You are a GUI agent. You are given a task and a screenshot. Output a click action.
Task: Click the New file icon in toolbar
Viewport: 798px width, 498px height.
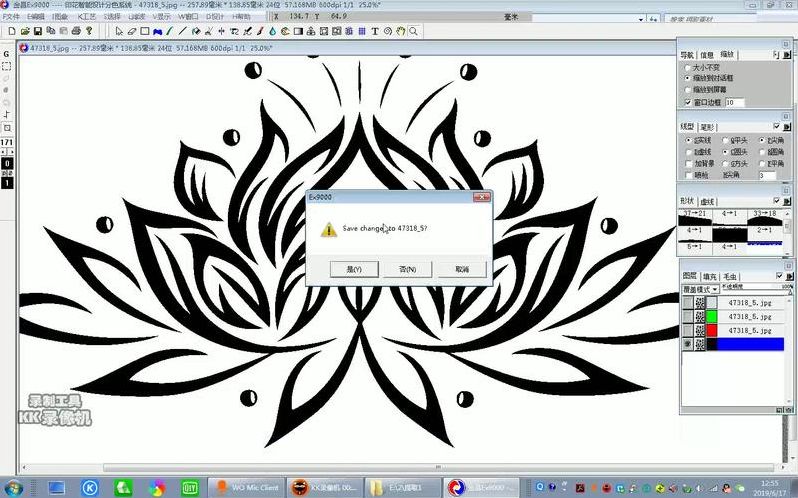point(8,31)
